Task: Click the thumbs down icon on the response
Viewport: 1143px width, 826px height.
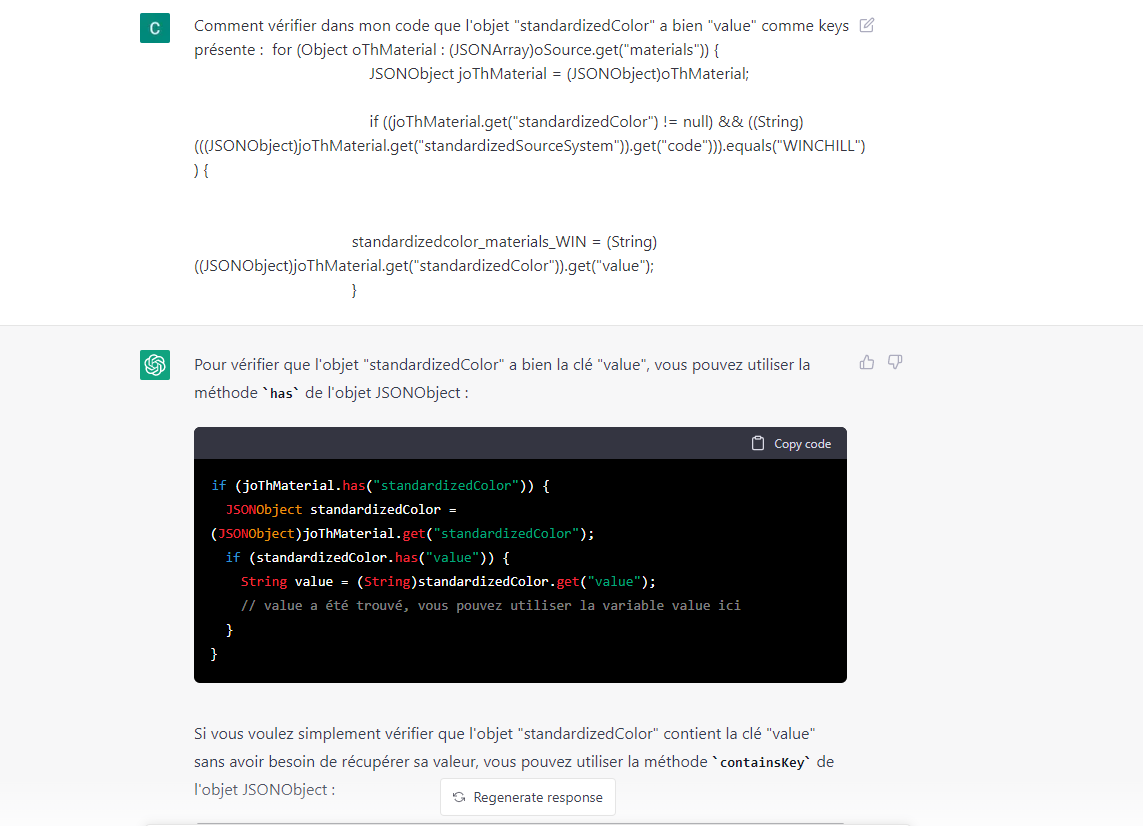Action: (x=895, y=362)
